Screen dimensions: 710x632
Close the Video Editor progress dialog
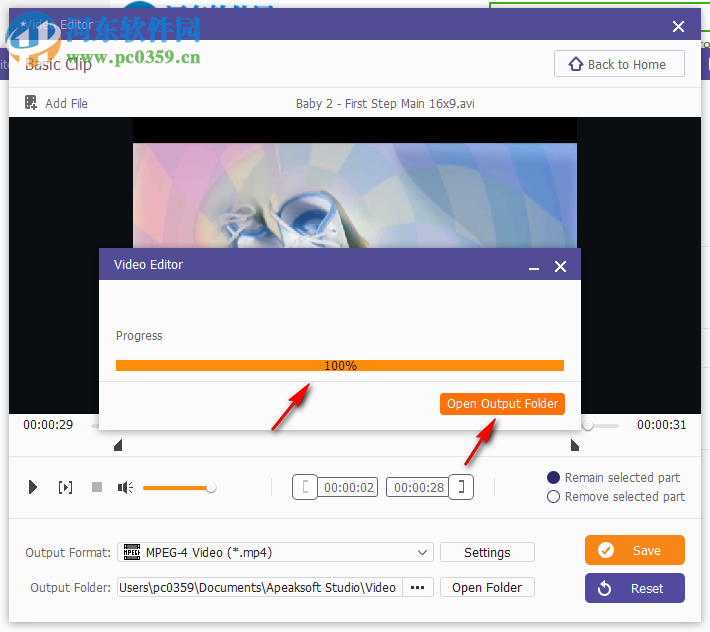[561, 267]
